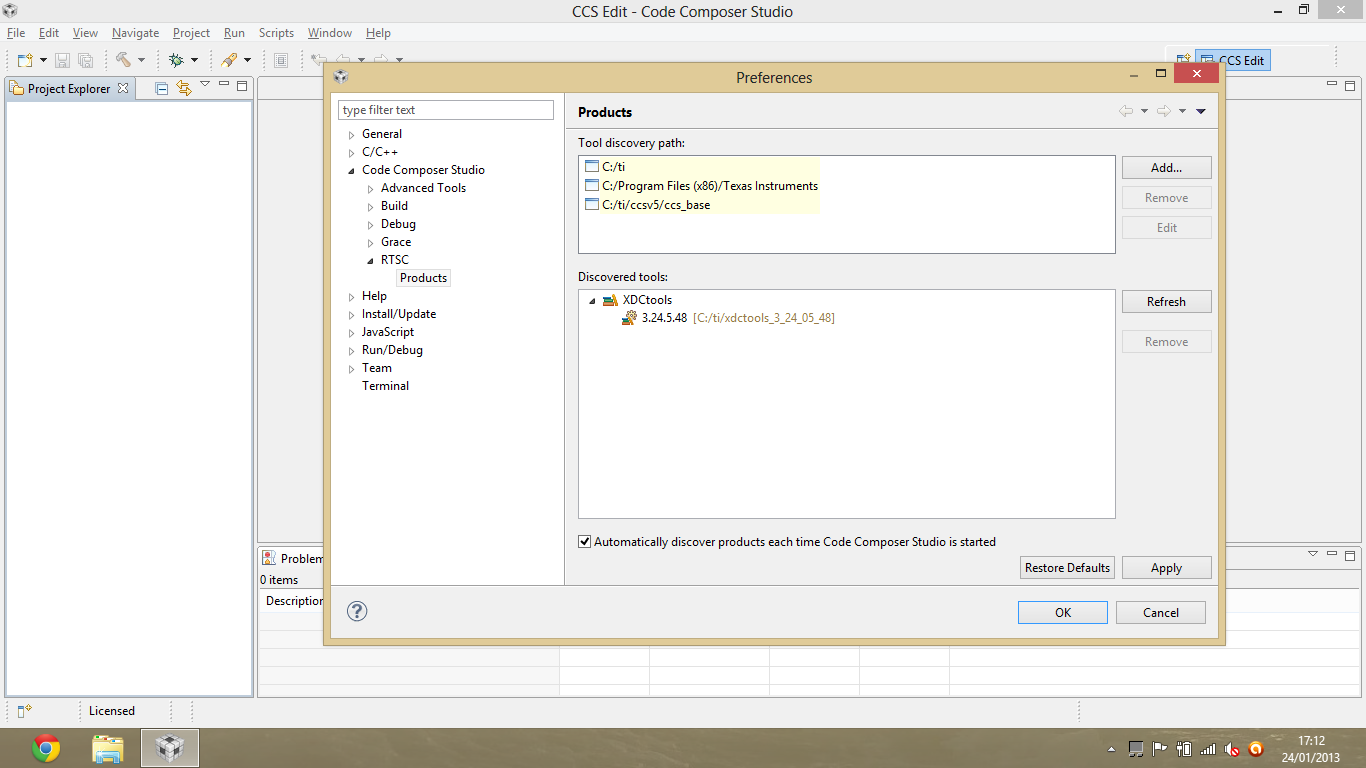Collapse the Code Composer Studio node
Image resolution: width=1366 pixels, height=768 pixels.
point(352,170)
